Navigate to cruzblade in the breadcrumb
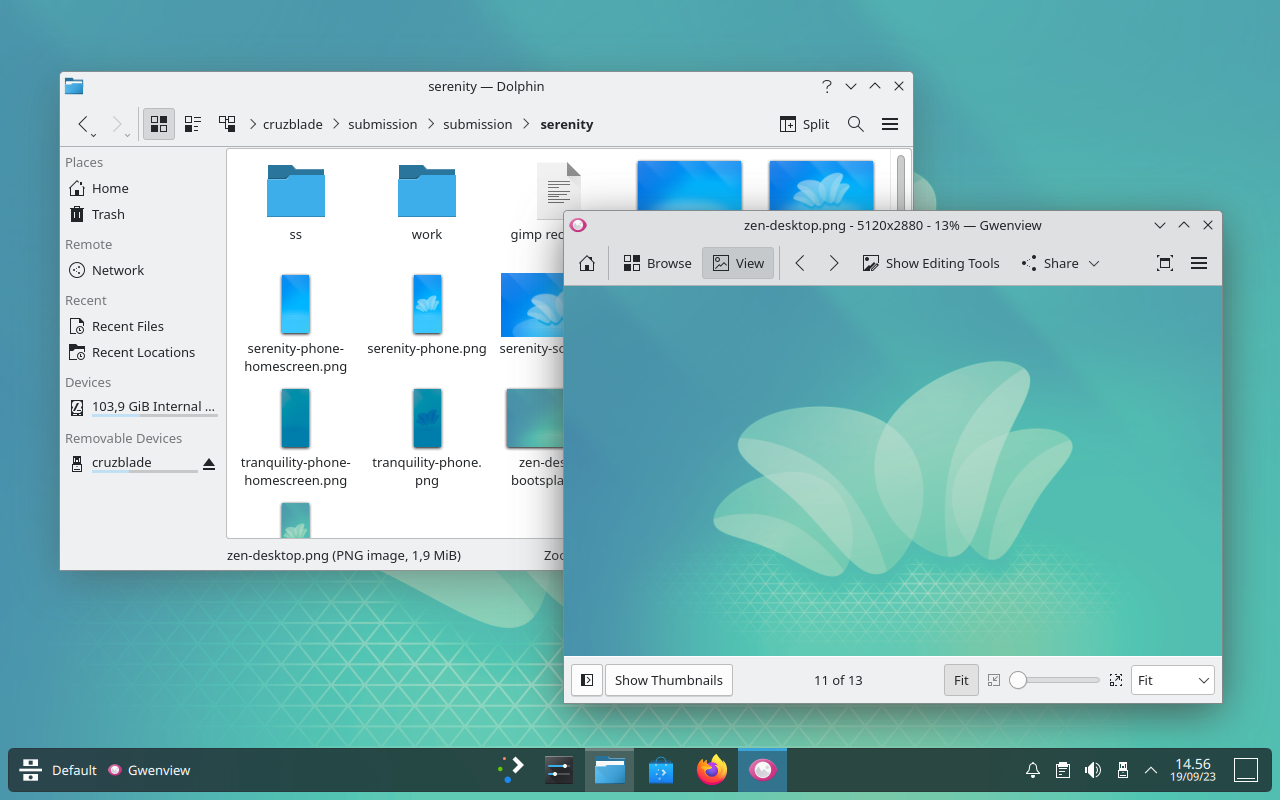The image size is (1280, 800). coord(293,124)
